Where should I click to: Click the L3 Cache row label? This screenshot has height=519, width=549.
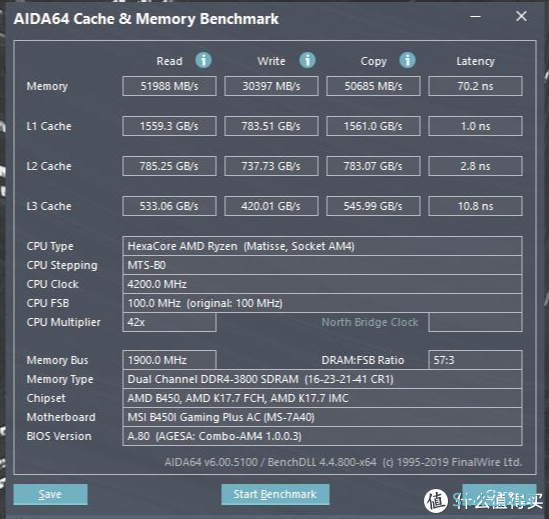pyautogui.click(x=49, y=206)
